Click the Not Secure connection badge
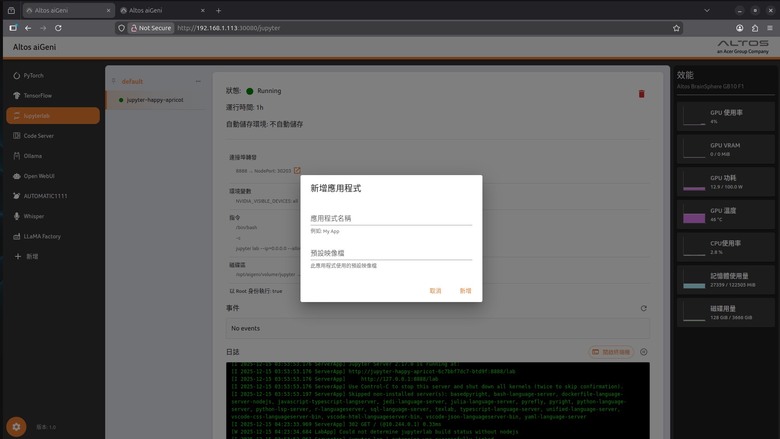Image resolution: width=780 pixels, height=439 pixels. click(x=151, y=28)
